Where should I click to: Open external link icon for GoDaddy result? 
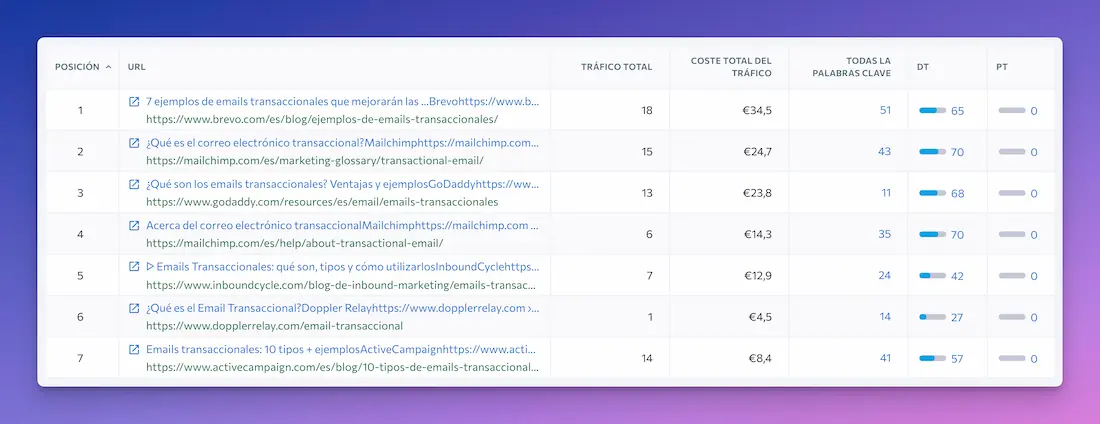pyautogui.click(x=134, y=184)
